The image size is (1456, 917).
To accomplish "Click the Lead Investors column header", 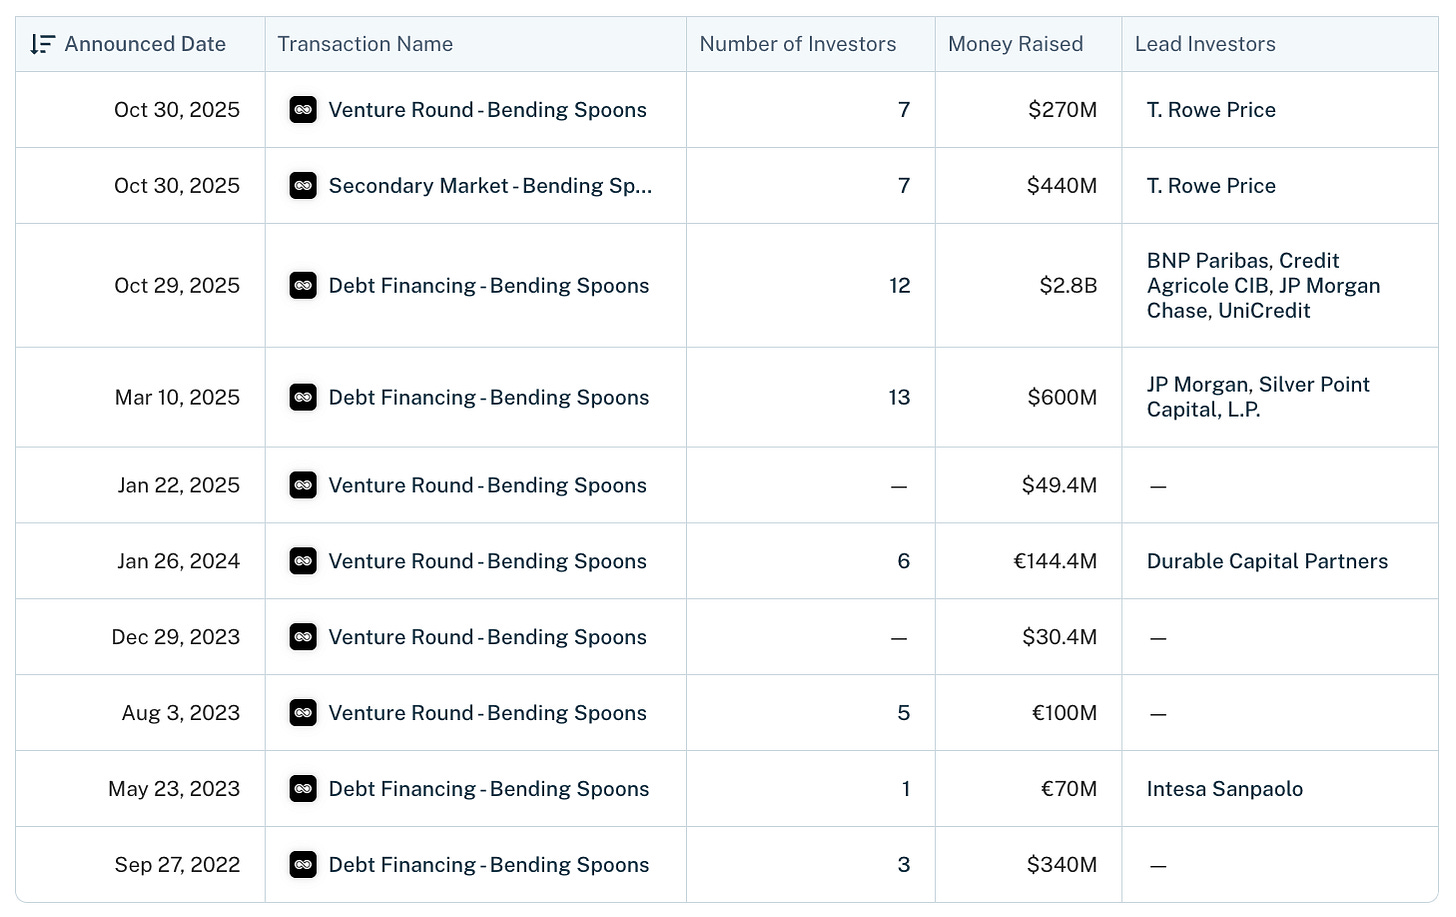I will 1205,44.
